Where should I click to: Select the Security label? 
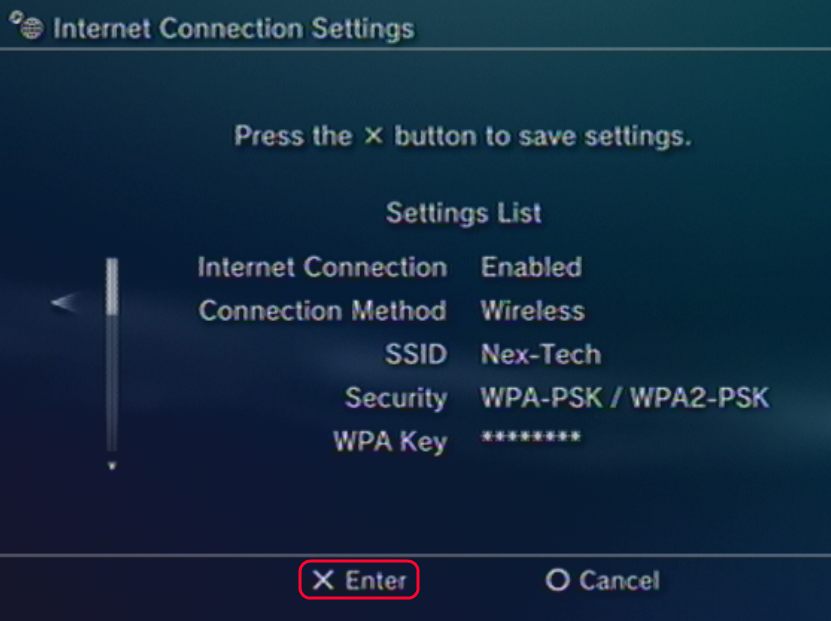(395, 397)
